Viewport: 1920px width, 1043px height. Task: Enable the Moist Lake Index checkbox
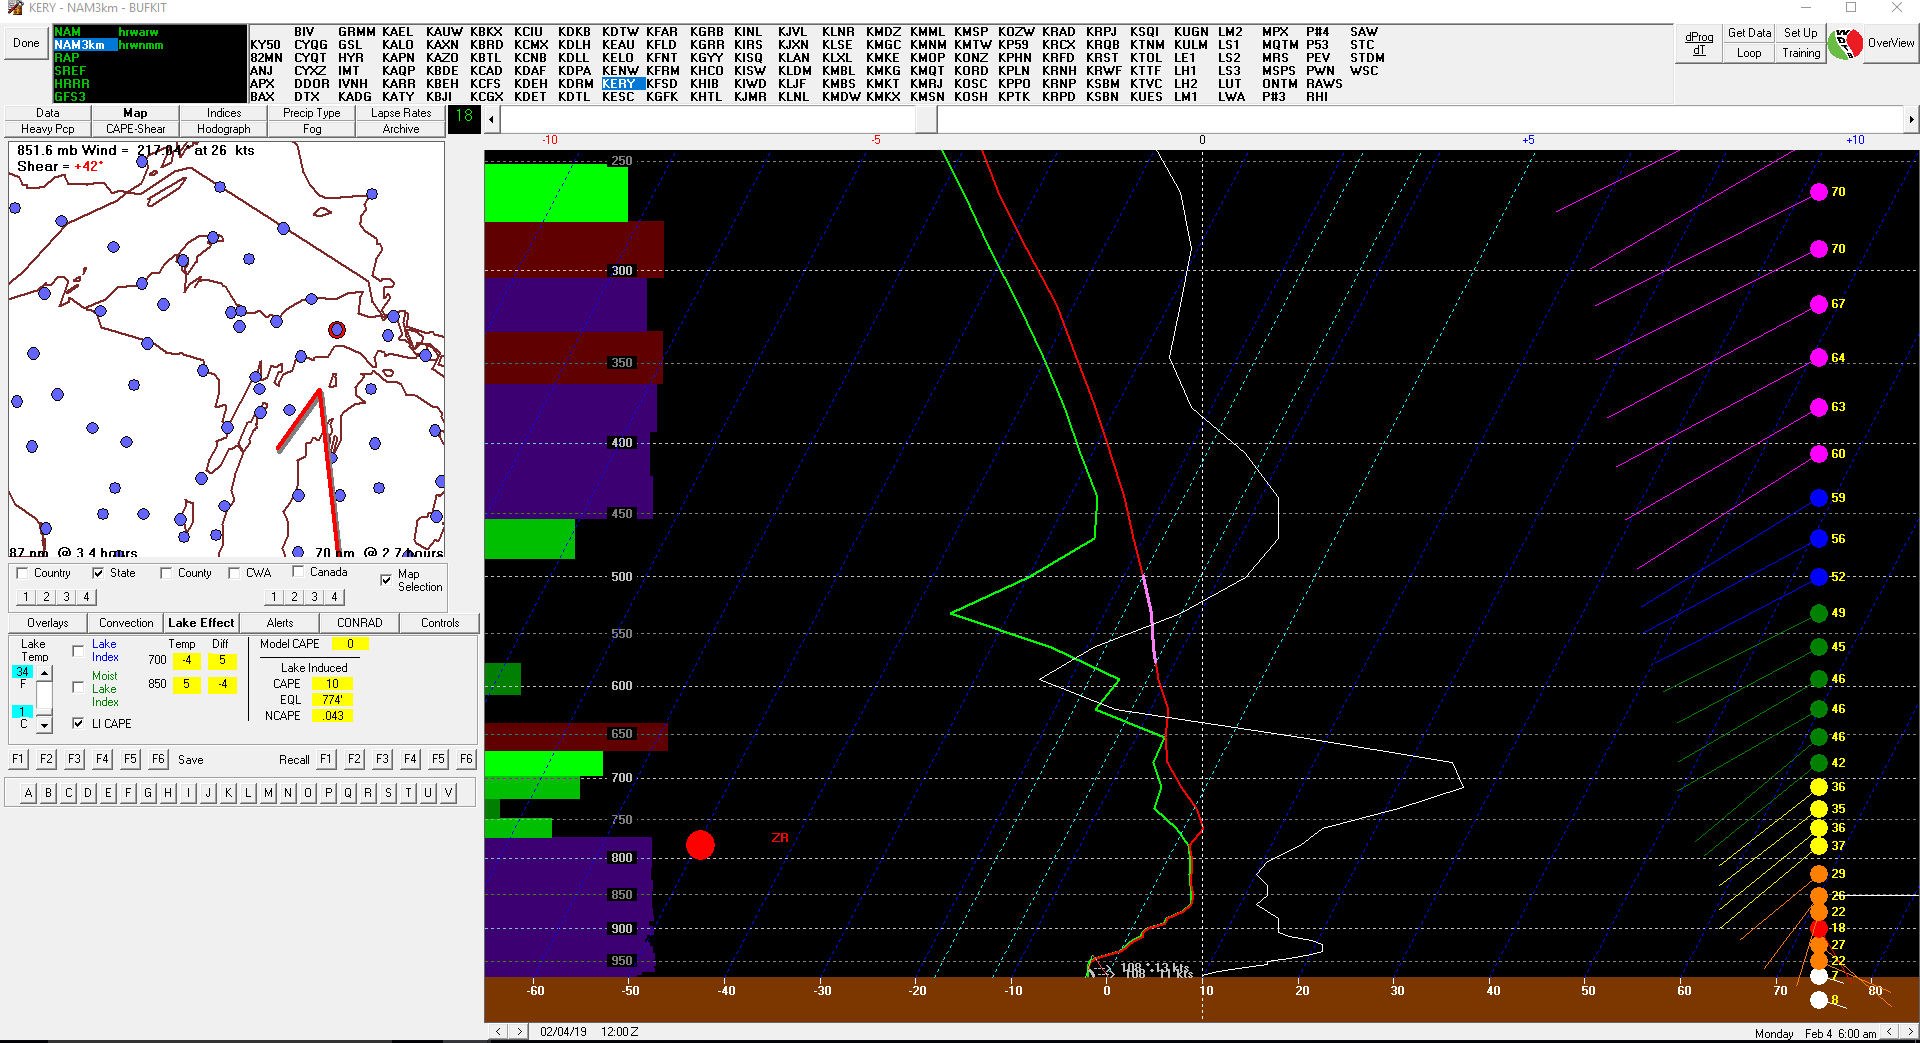tap(78, 687)
